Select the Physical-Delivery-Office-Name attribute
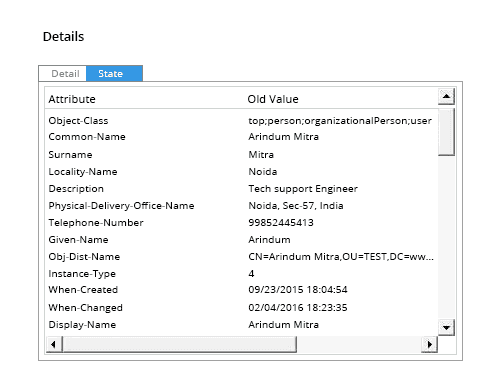 tap(121, 206)
